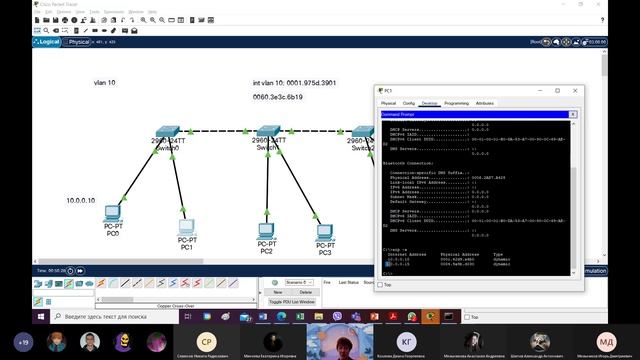Switch to the Physical workspace tab

(x=76, y=42)
